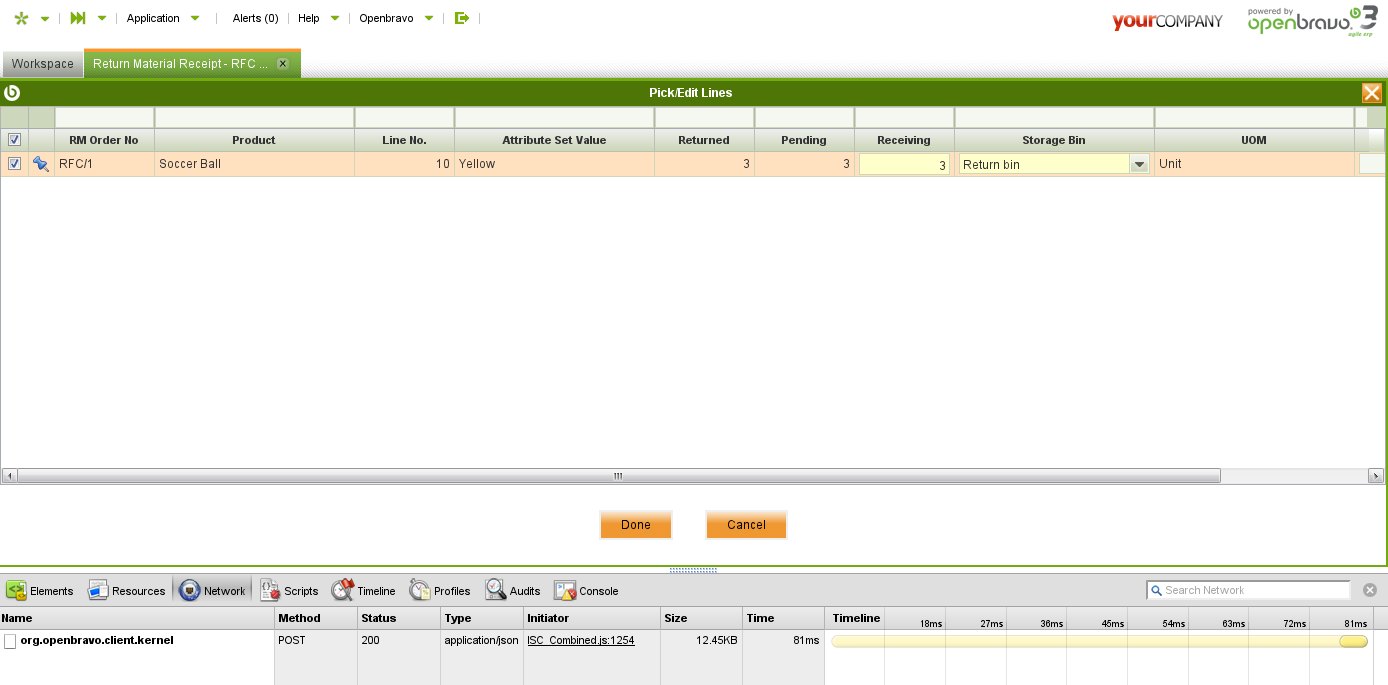This screenshot has width=1388, height=685.
Task: Expand the Openbravo user menu
Action: (397, 18)
